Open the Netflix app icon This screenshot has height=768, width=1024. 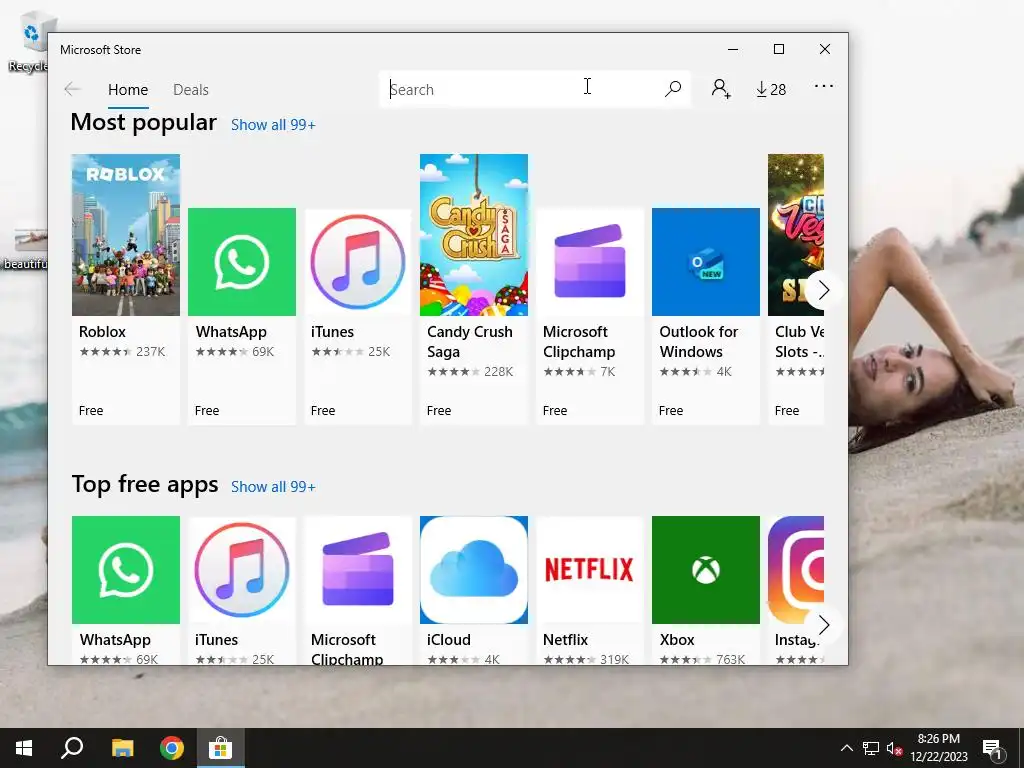pos(590,569)
